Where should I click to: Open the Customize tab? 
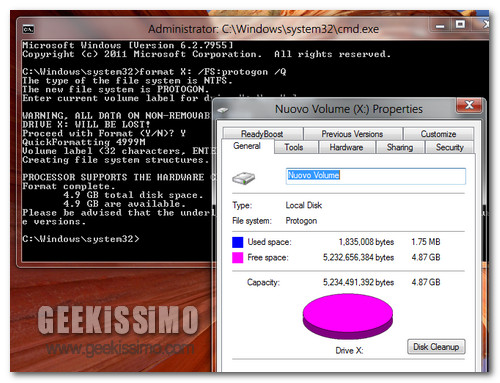pyautogui.click(x=438, y=134)
